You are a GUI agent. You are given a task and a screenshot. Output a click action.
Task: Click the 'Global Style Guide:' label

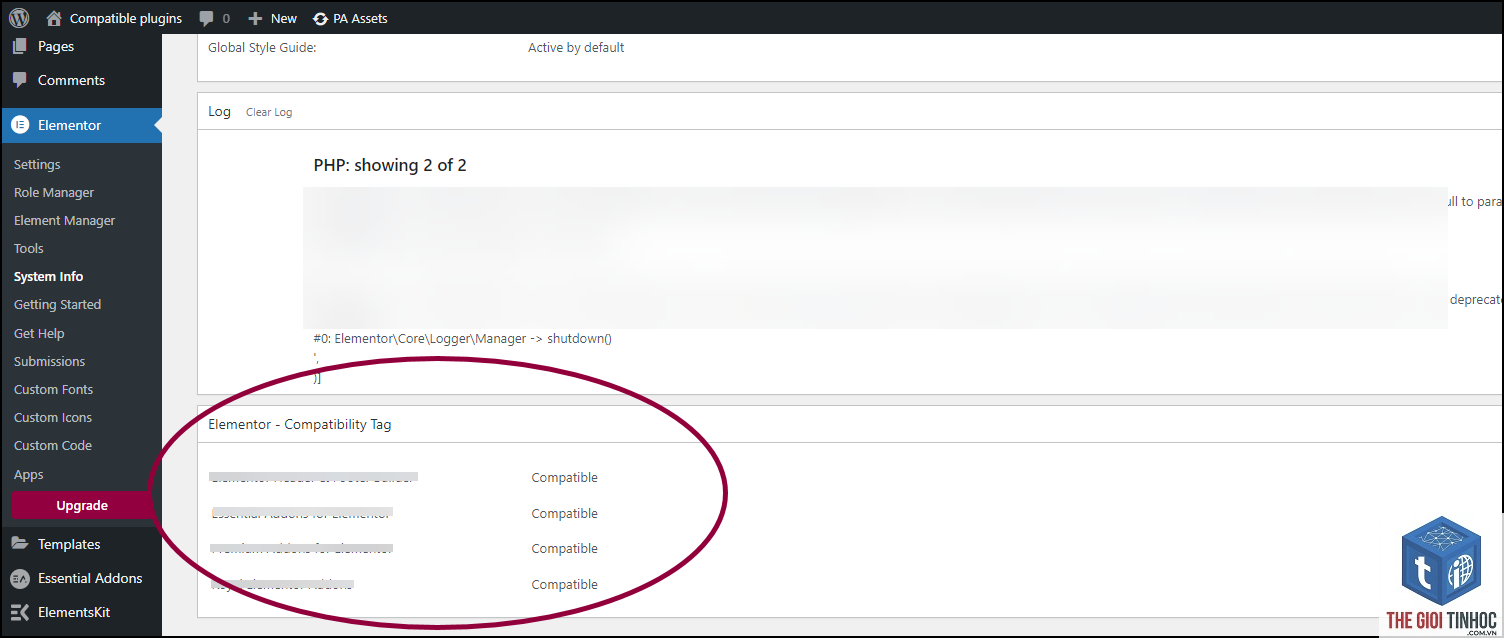click(x=262, y=47)
